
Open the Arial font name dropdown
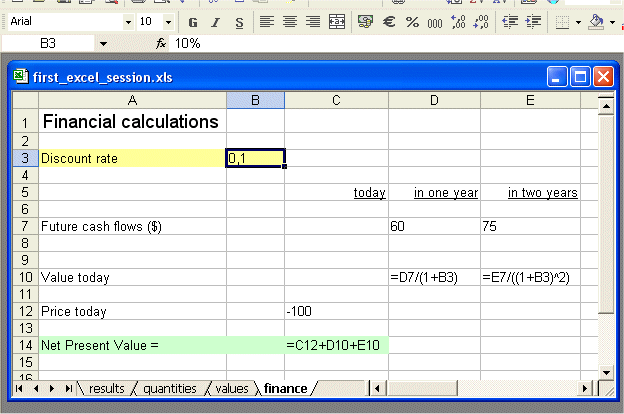[128, 22]
